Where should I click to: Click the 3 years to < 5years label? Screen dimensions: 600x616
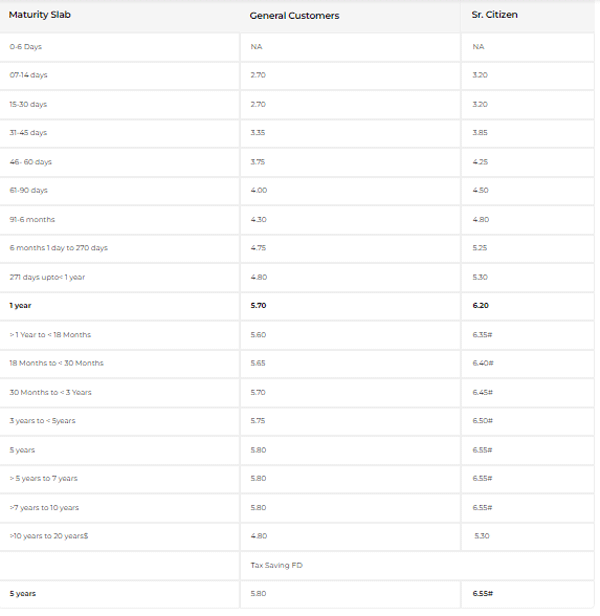[x=42, y=421]
